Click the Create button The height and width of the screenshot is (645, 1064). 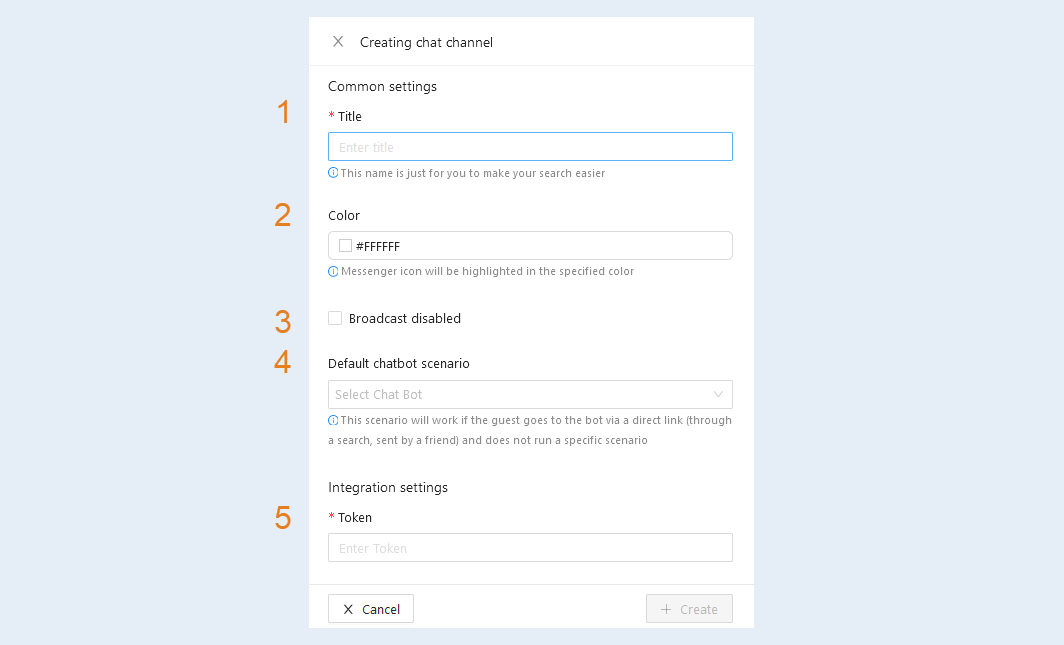point(689,609)
